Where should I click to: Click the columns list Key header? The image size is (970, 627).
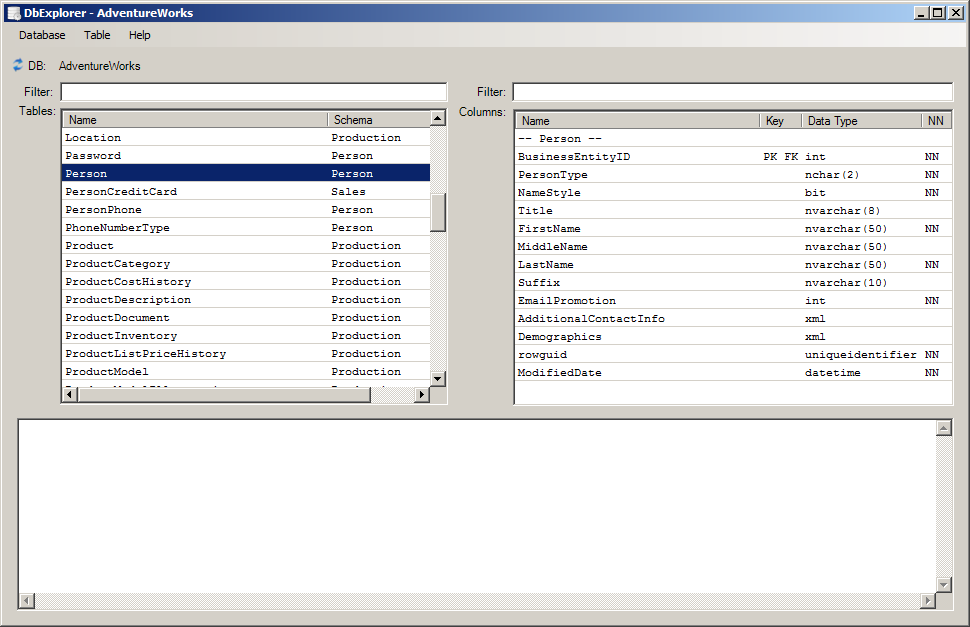[x=780, y=121]
